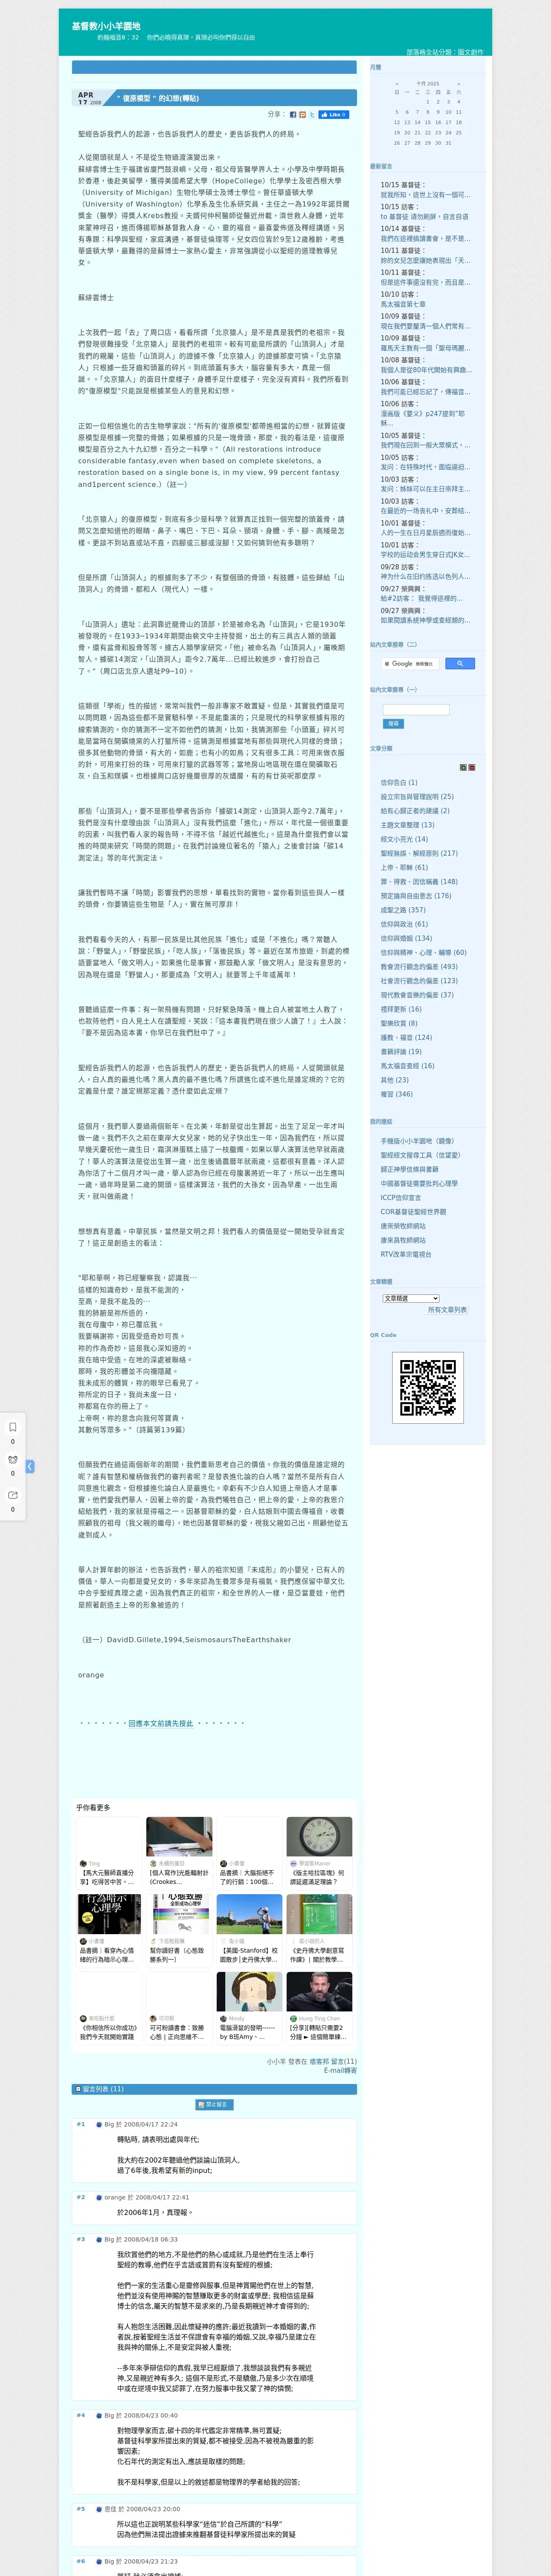Open the 信仰告白 (1) category
This screenshot has height=2576, width=551.
[399, 783]
